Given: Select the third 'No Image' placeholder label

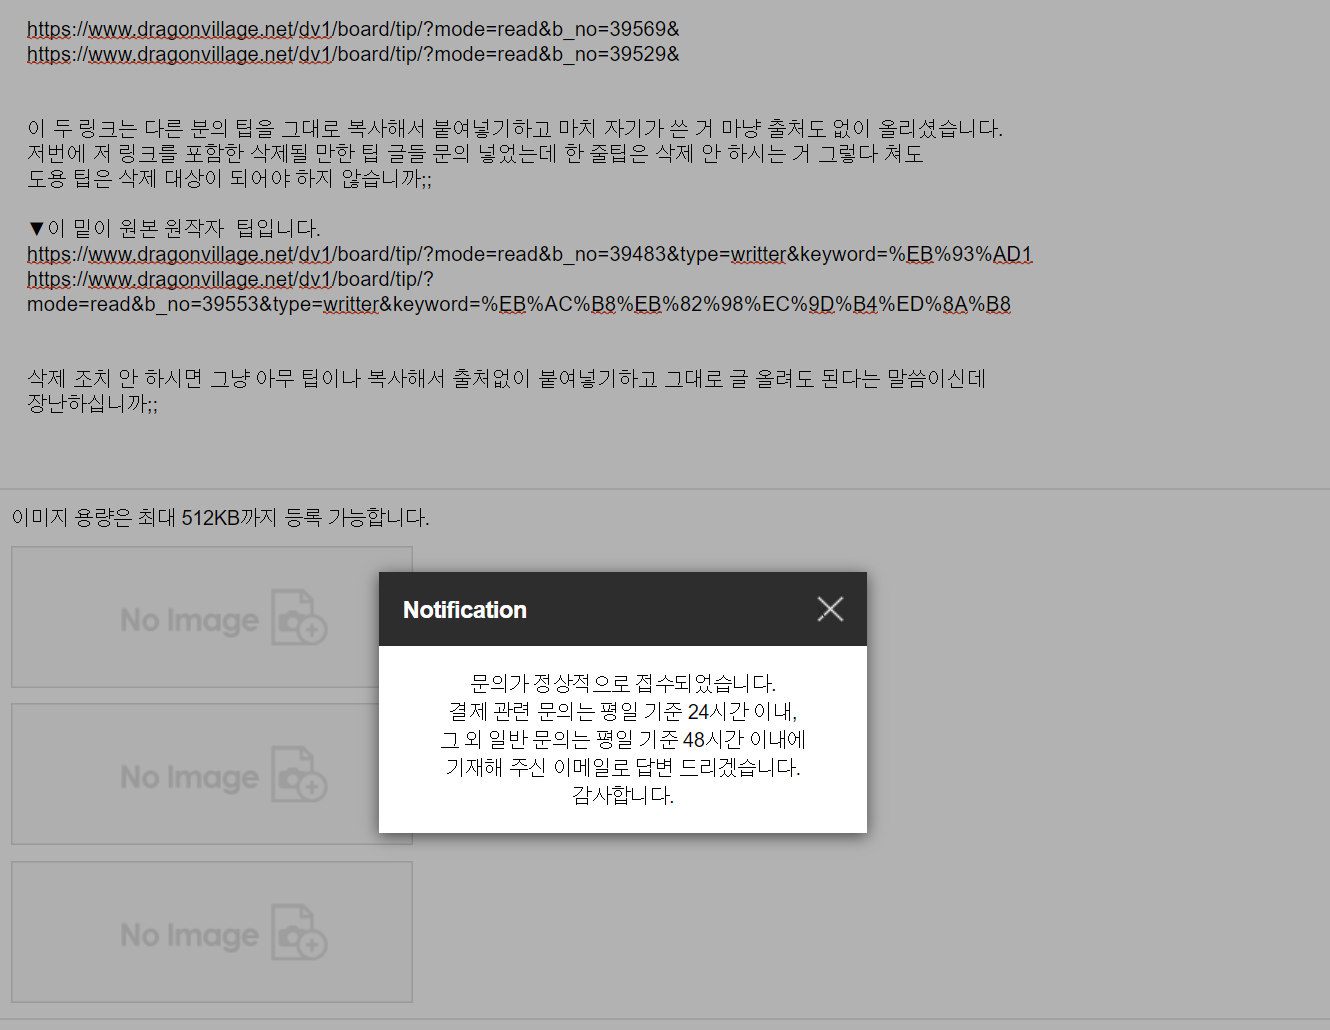Looking at the screenshot, I should (x=189, y=935).
